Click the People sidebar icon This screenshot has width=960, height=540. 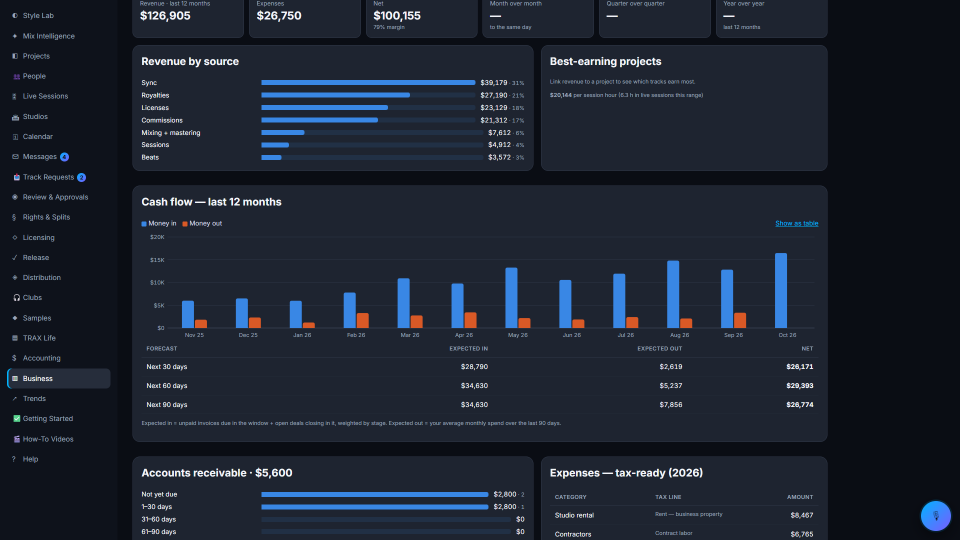pyautogui.click(x=16, y=77)
